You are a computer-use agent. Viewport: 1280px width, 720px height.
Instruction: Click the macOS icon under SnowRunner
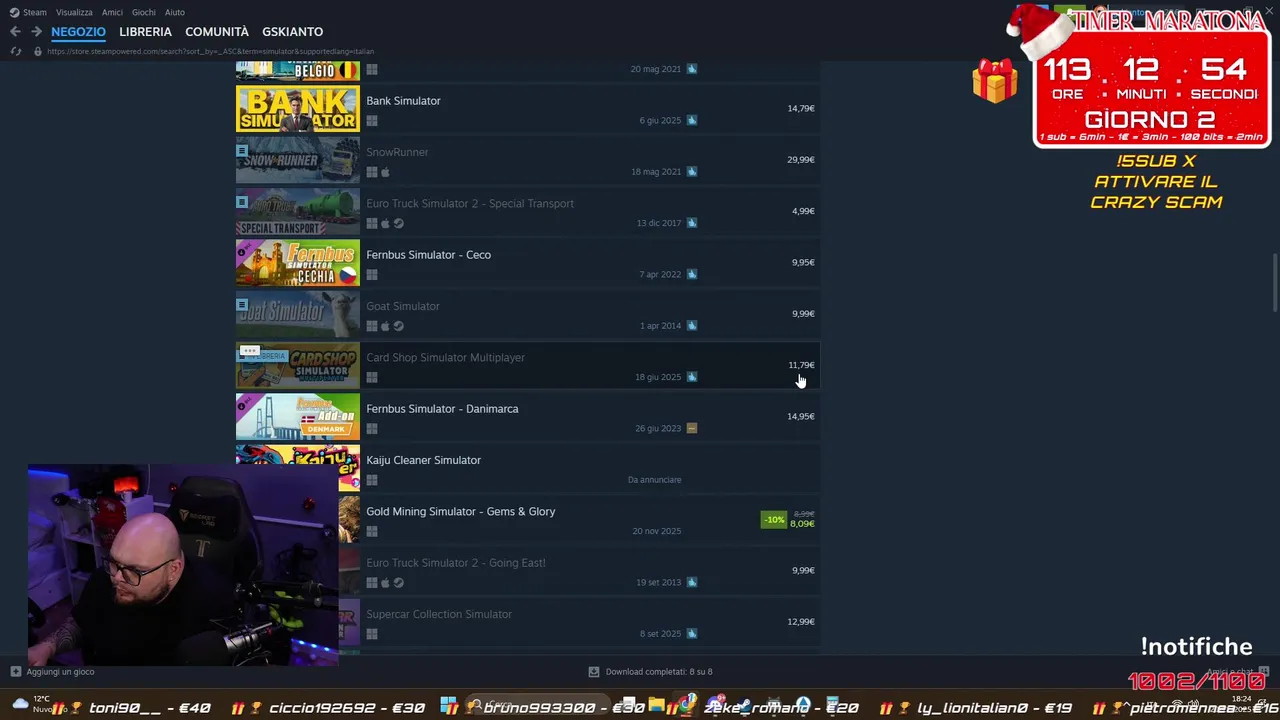[385, 172]
